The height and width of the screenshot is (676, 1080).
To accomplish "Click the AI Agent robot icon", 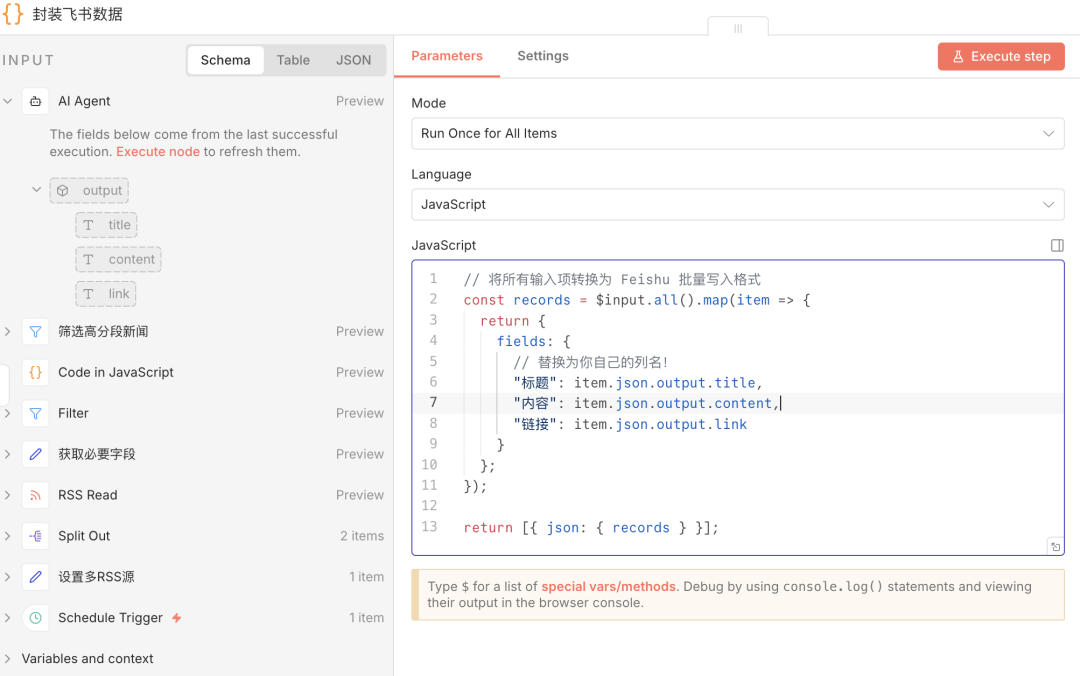I will click(36, 101).
